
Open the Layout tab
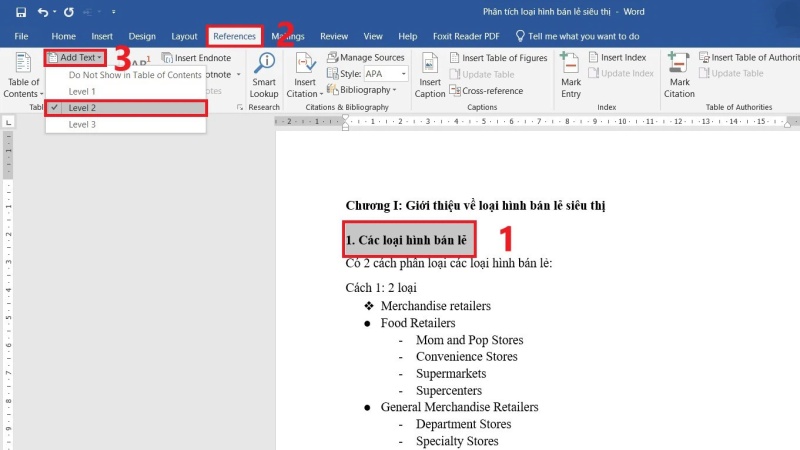(184, 36)
